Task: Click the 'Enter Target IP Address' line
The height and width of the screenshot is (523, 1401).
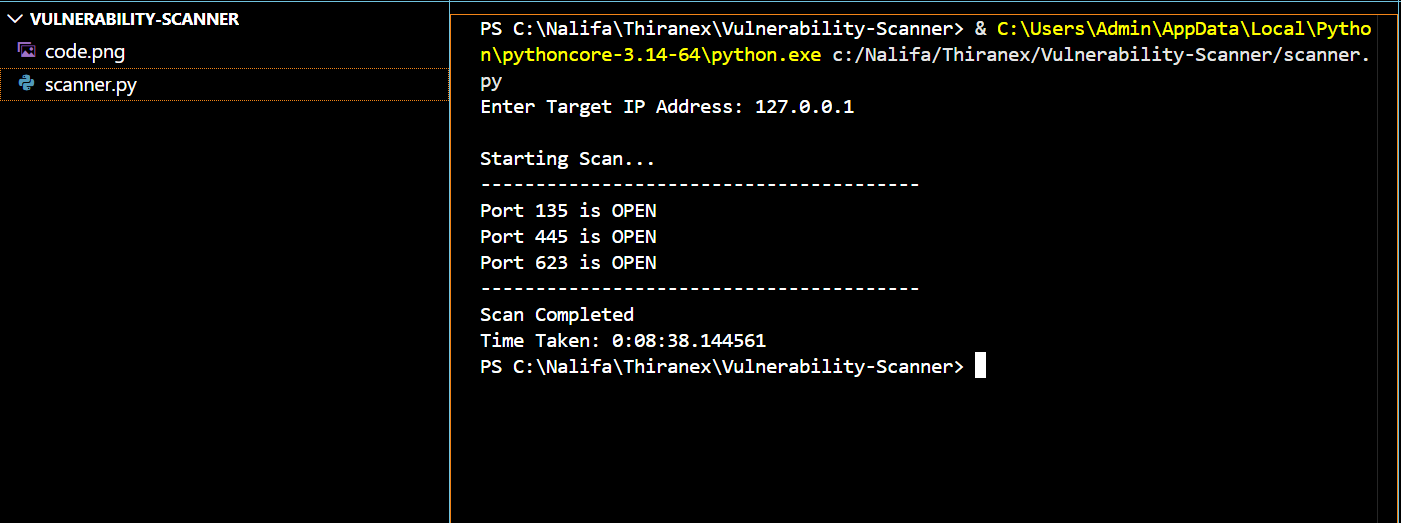Action: pos(667,107)
